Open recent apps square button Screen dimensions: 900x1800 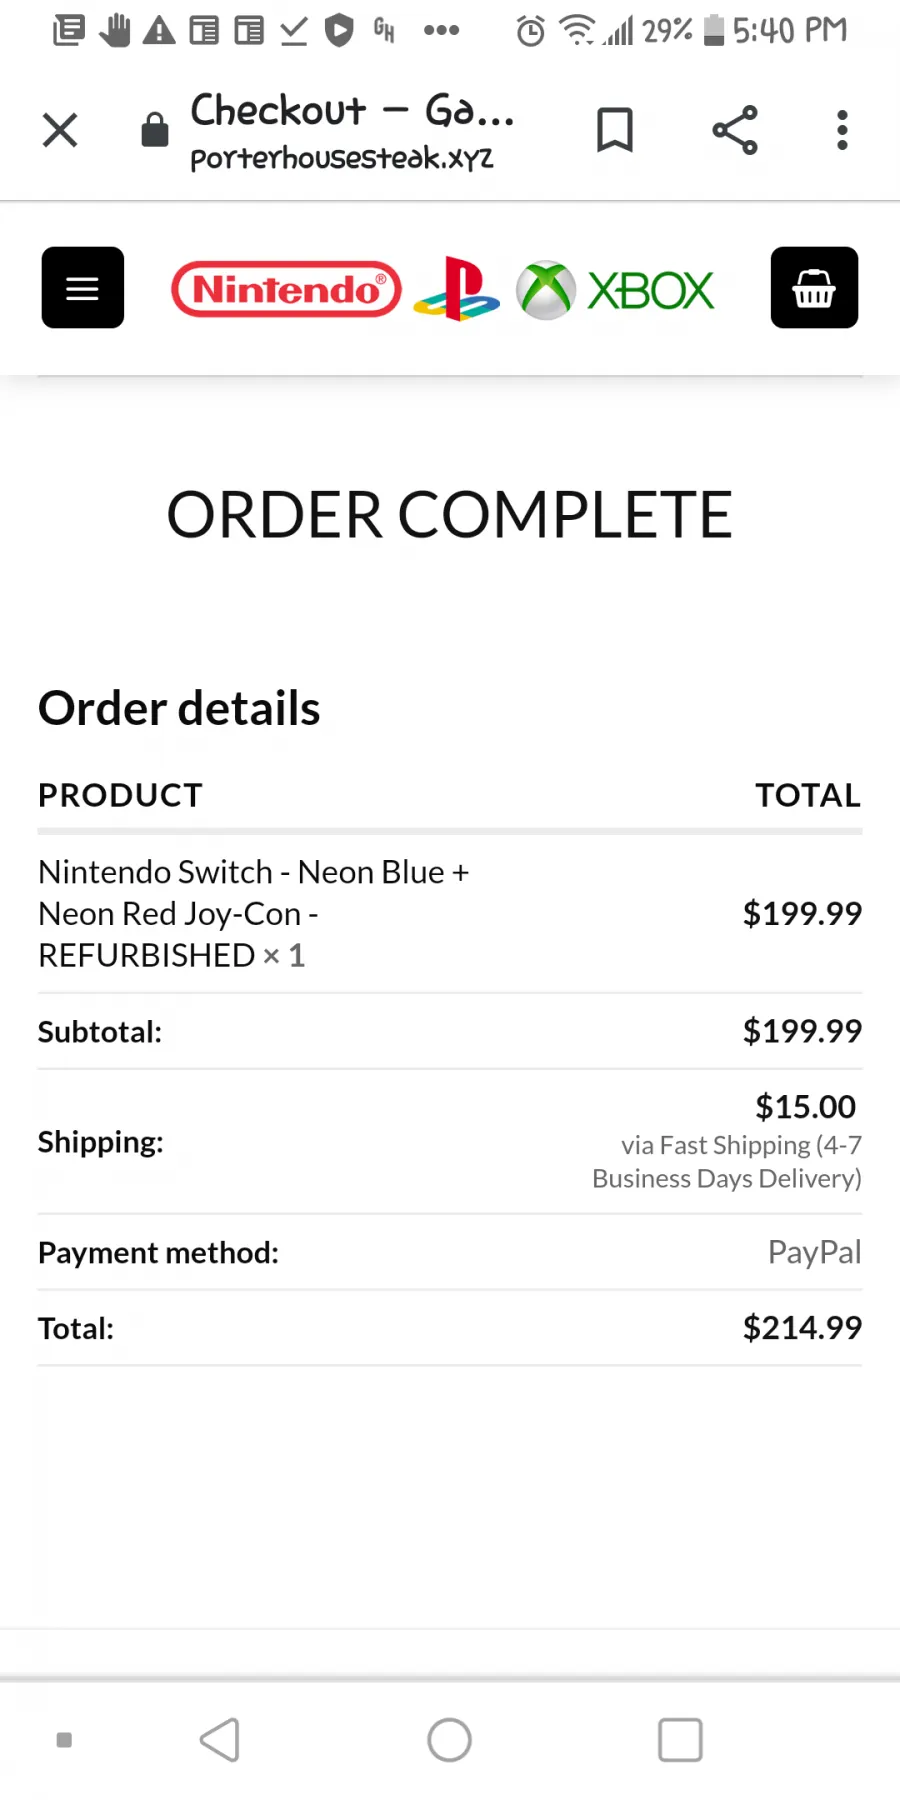click(x=680, y=1740)
